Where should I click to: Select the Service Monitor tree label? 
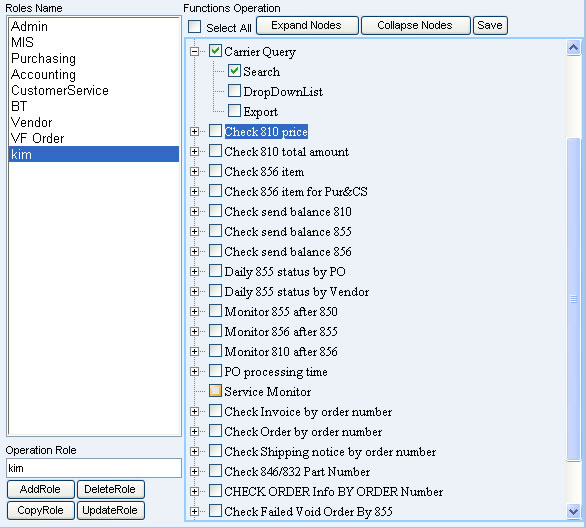[268, 392]
